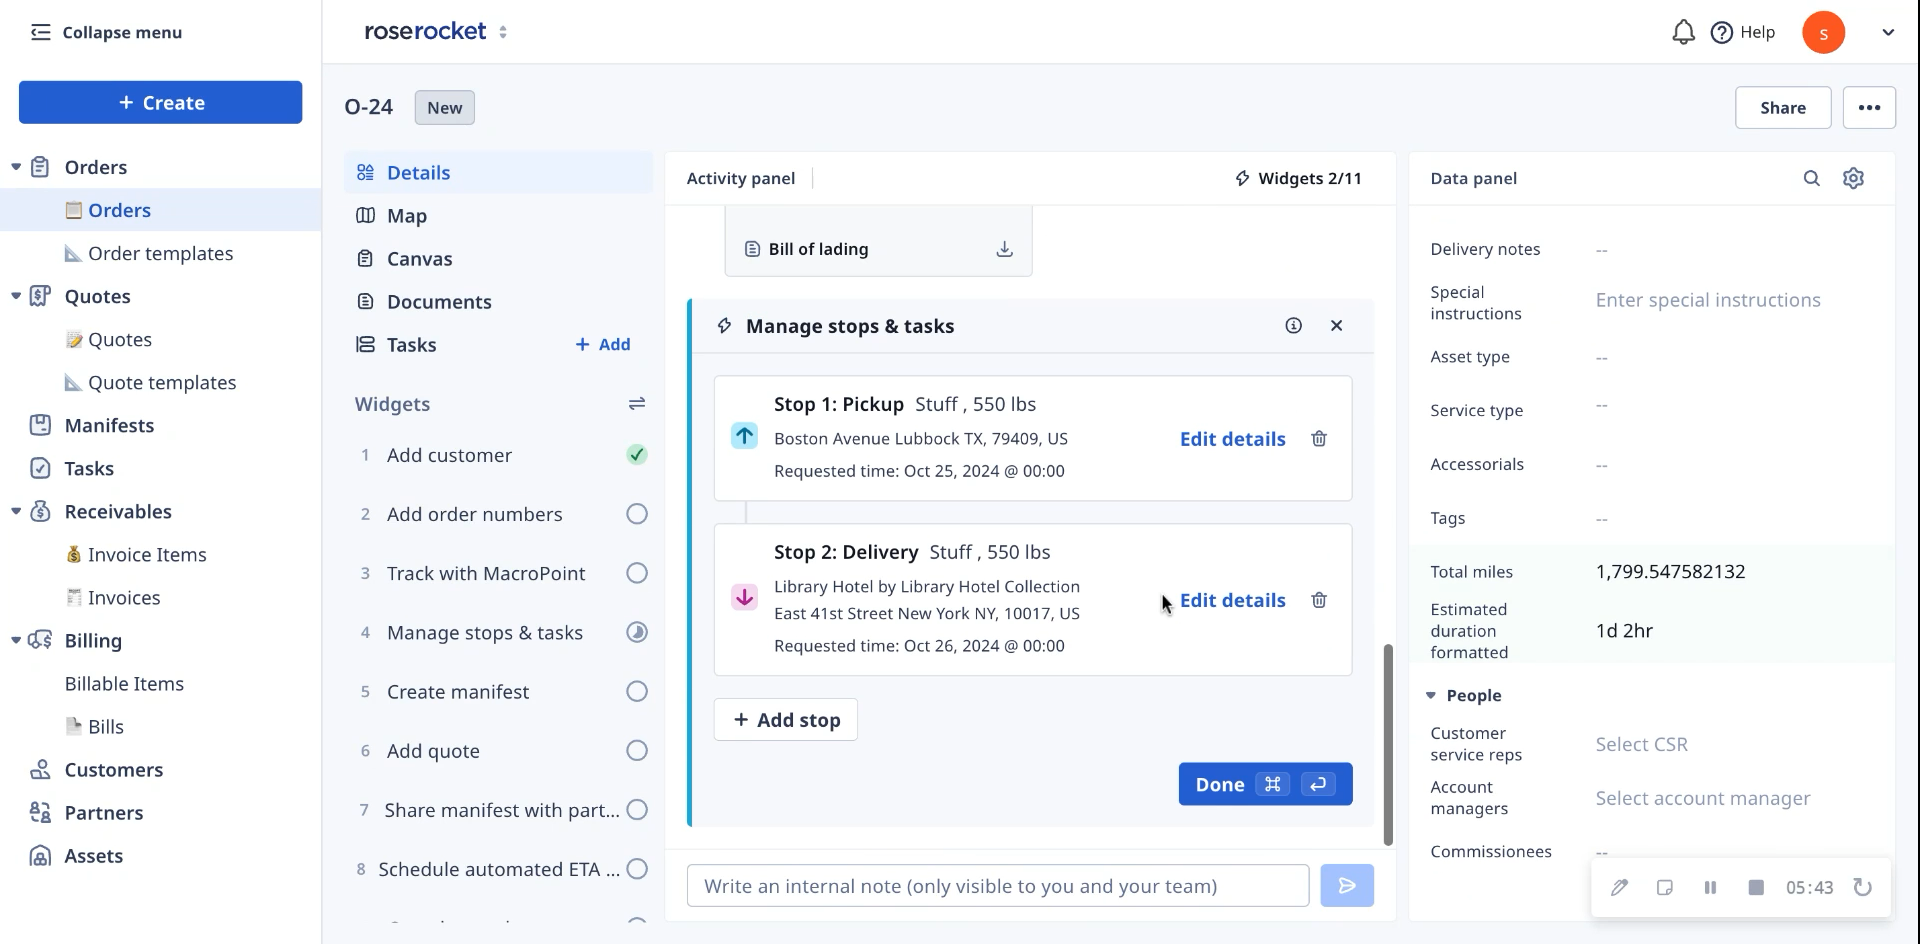Close the Manage stops & tasks widget

click(1336, 326)
